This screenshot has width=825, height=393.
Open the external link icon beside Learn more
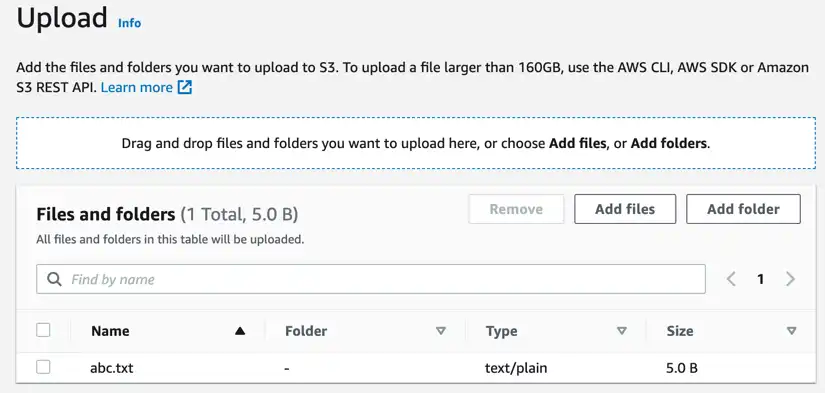(185, 87)
